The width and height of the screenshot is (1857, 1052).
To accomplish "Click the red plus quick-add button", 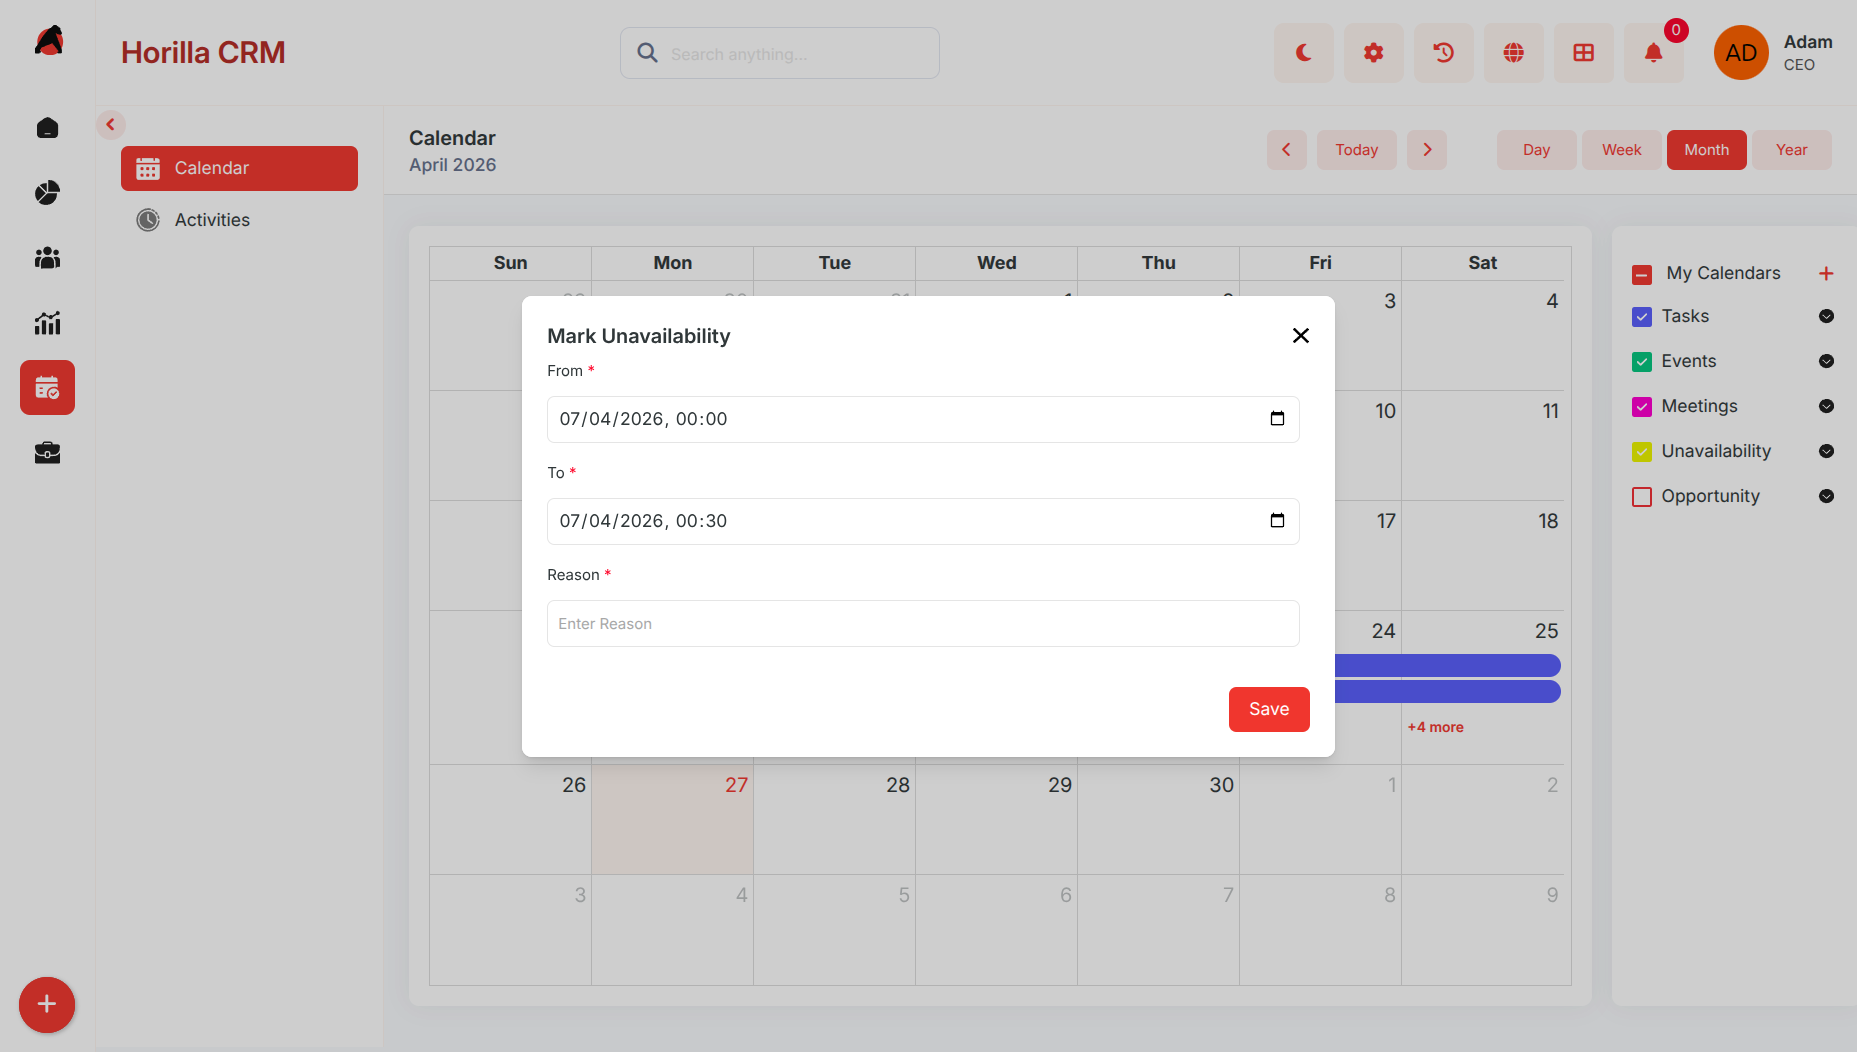I will pyautogui.click(x=47, y=1005).
